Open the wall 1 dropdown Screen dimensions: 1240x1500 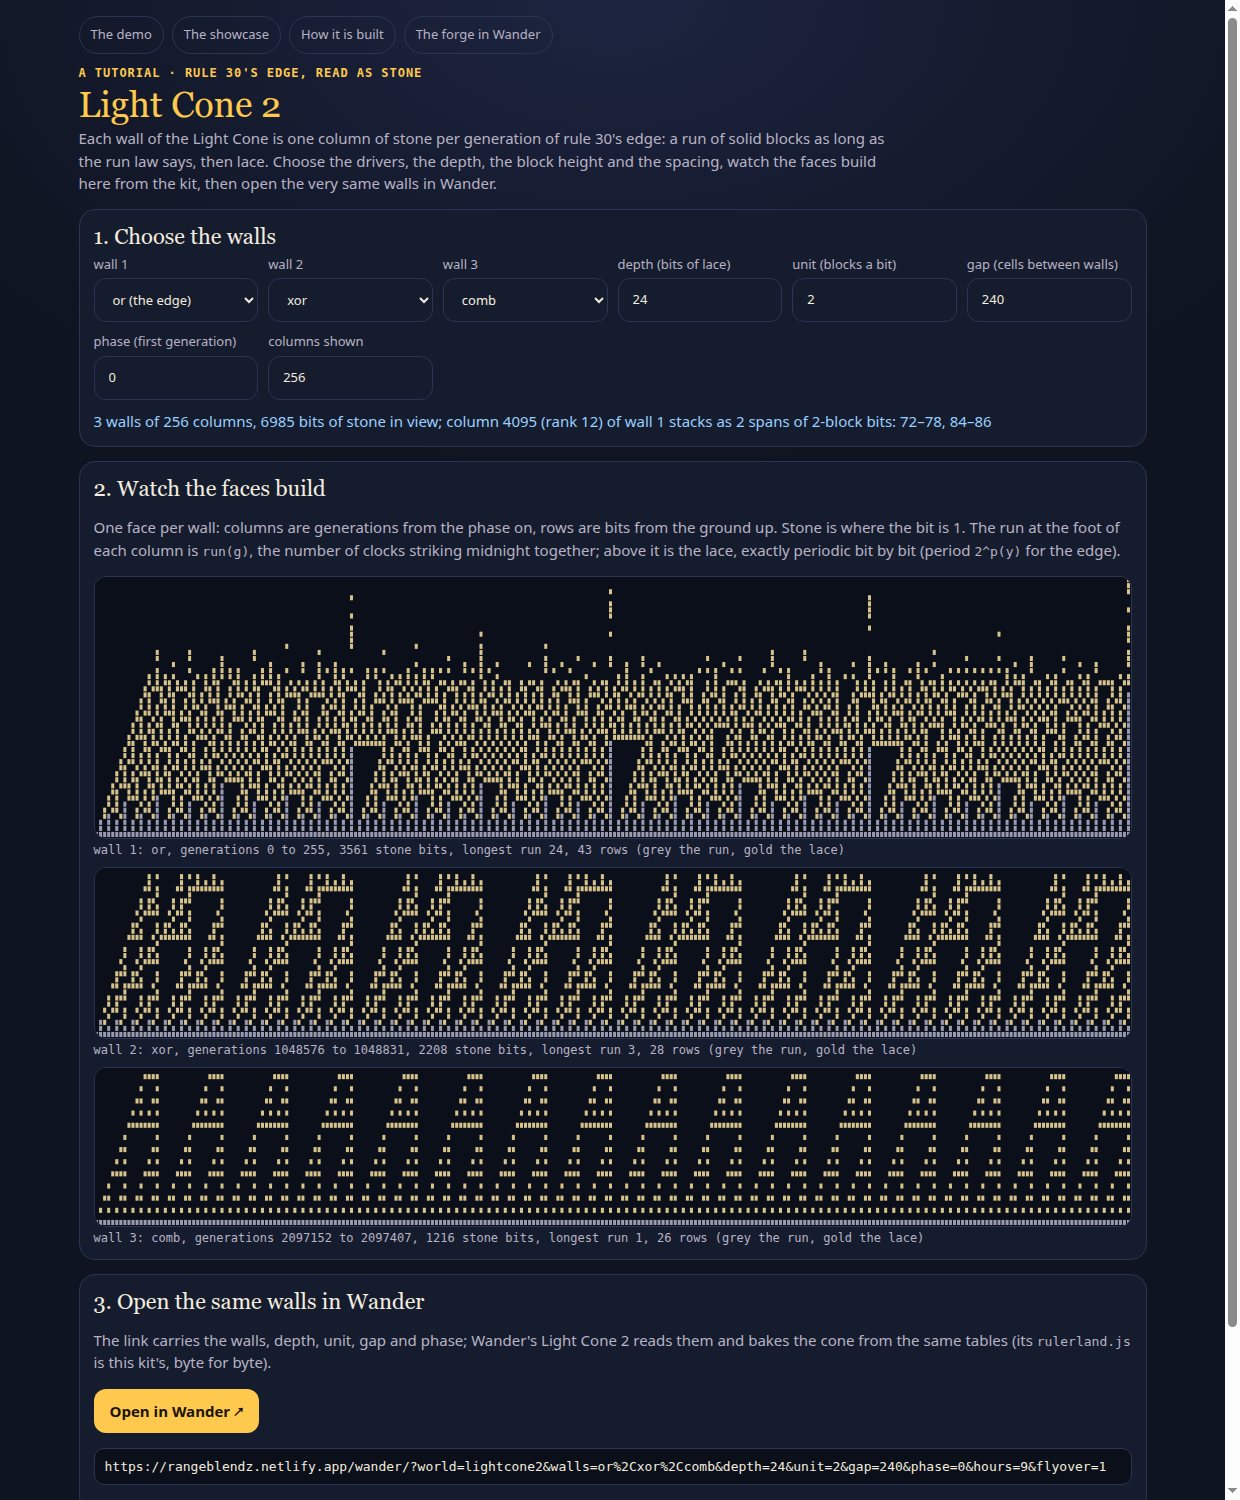click(175, 300)
